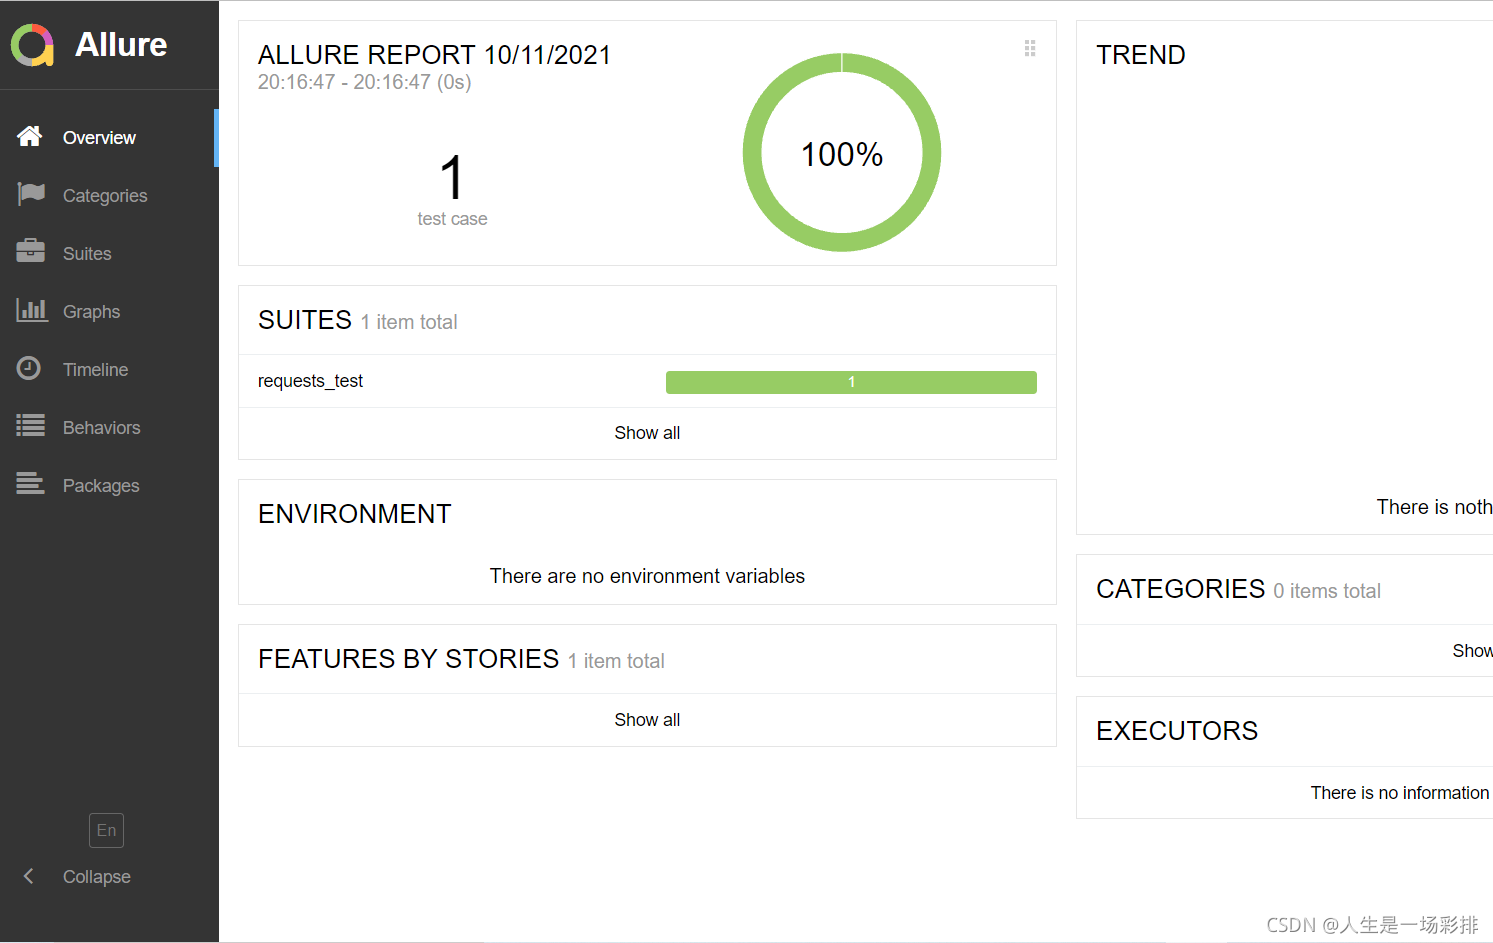Click the Behaviors list icon
This screenshot has height=943, width=1493.
click(31, 426)
